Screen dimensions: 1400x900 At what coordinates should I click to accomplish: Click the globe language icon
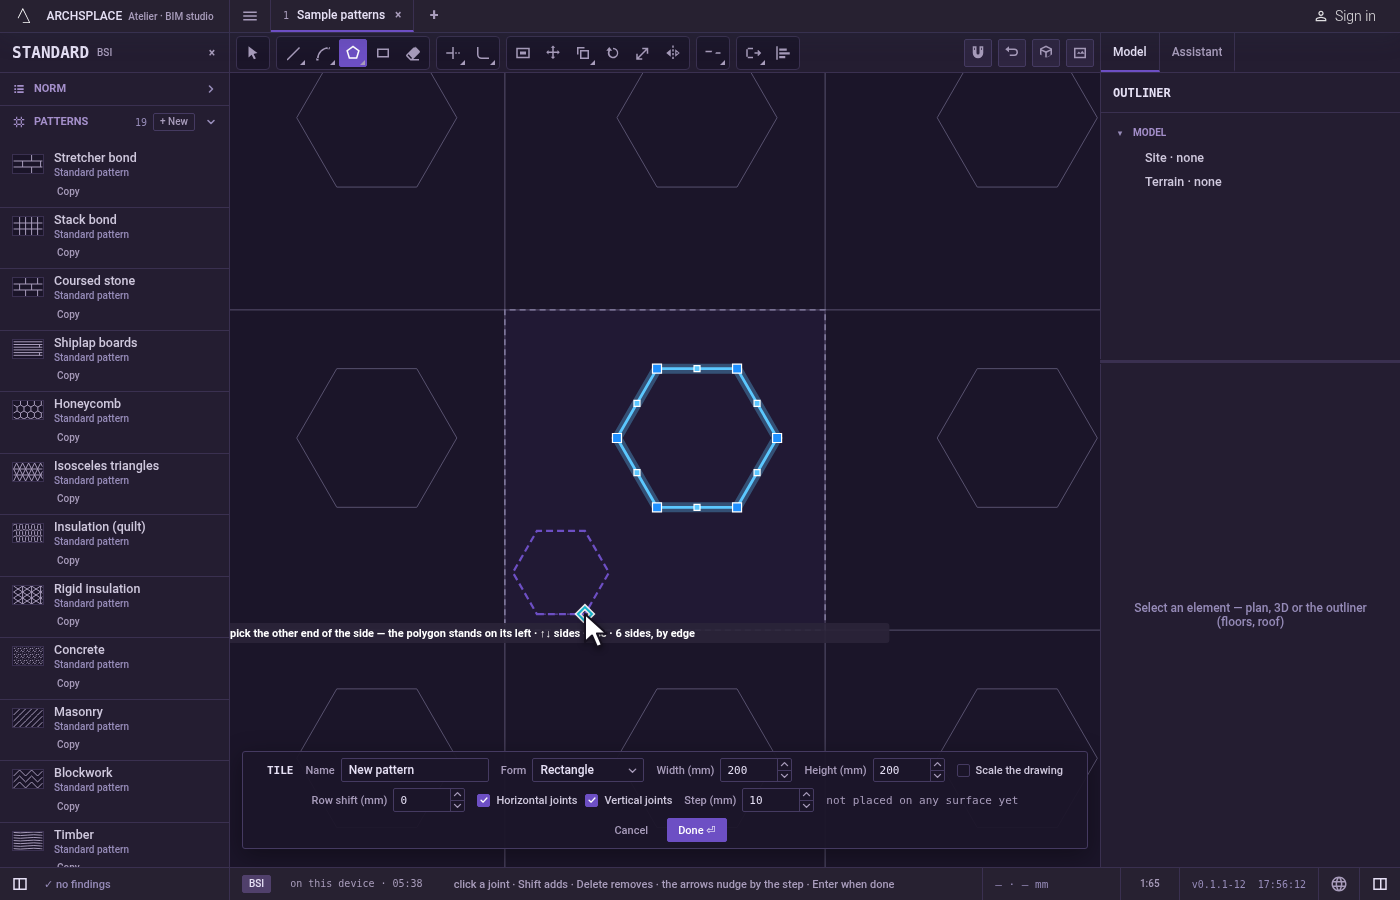click(1339, 884)
